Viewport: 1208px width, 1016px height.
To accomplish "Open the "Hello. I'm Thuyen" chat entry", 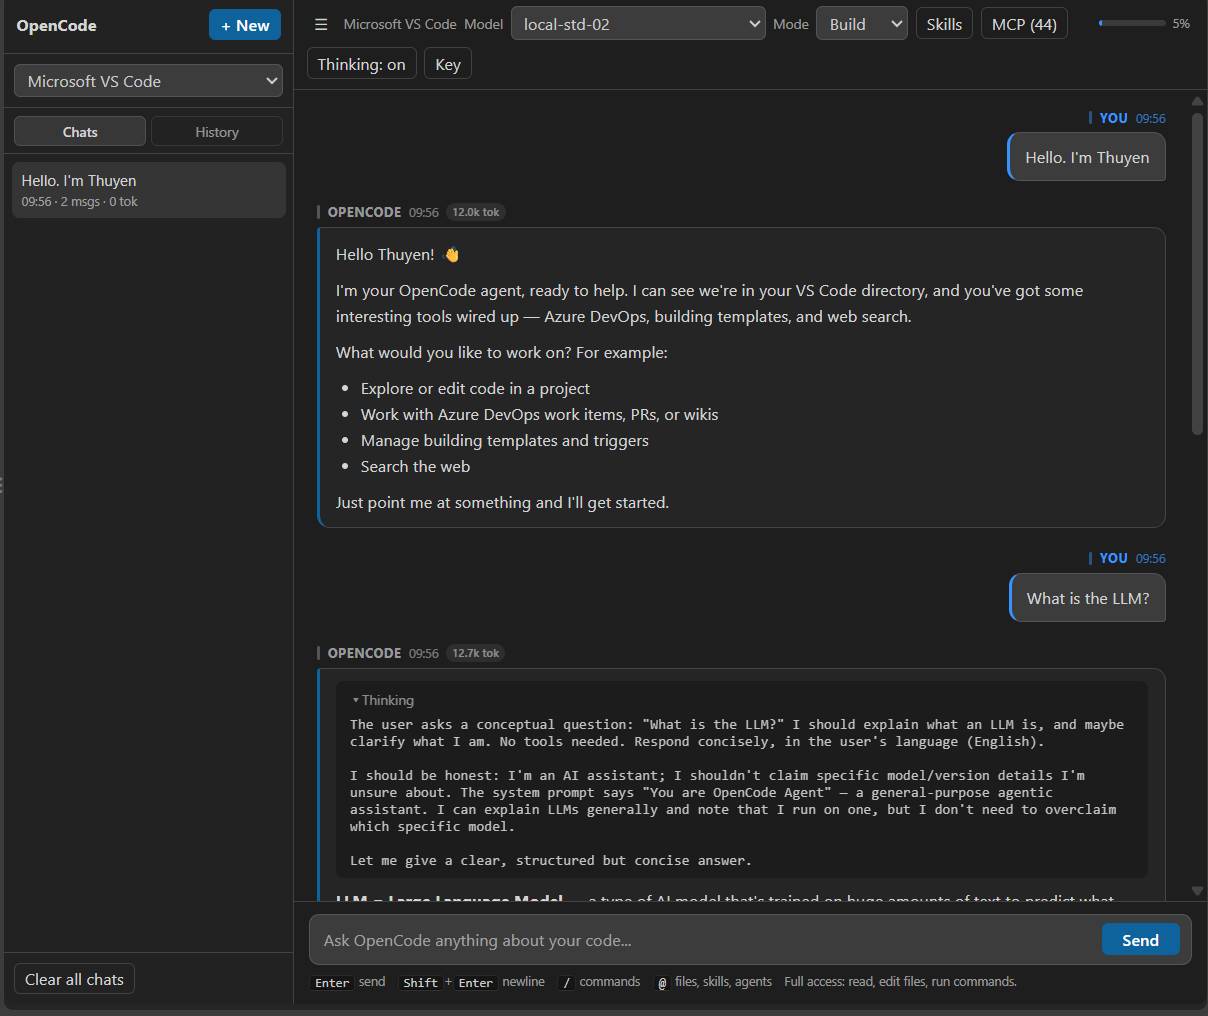I will point(149,190).
